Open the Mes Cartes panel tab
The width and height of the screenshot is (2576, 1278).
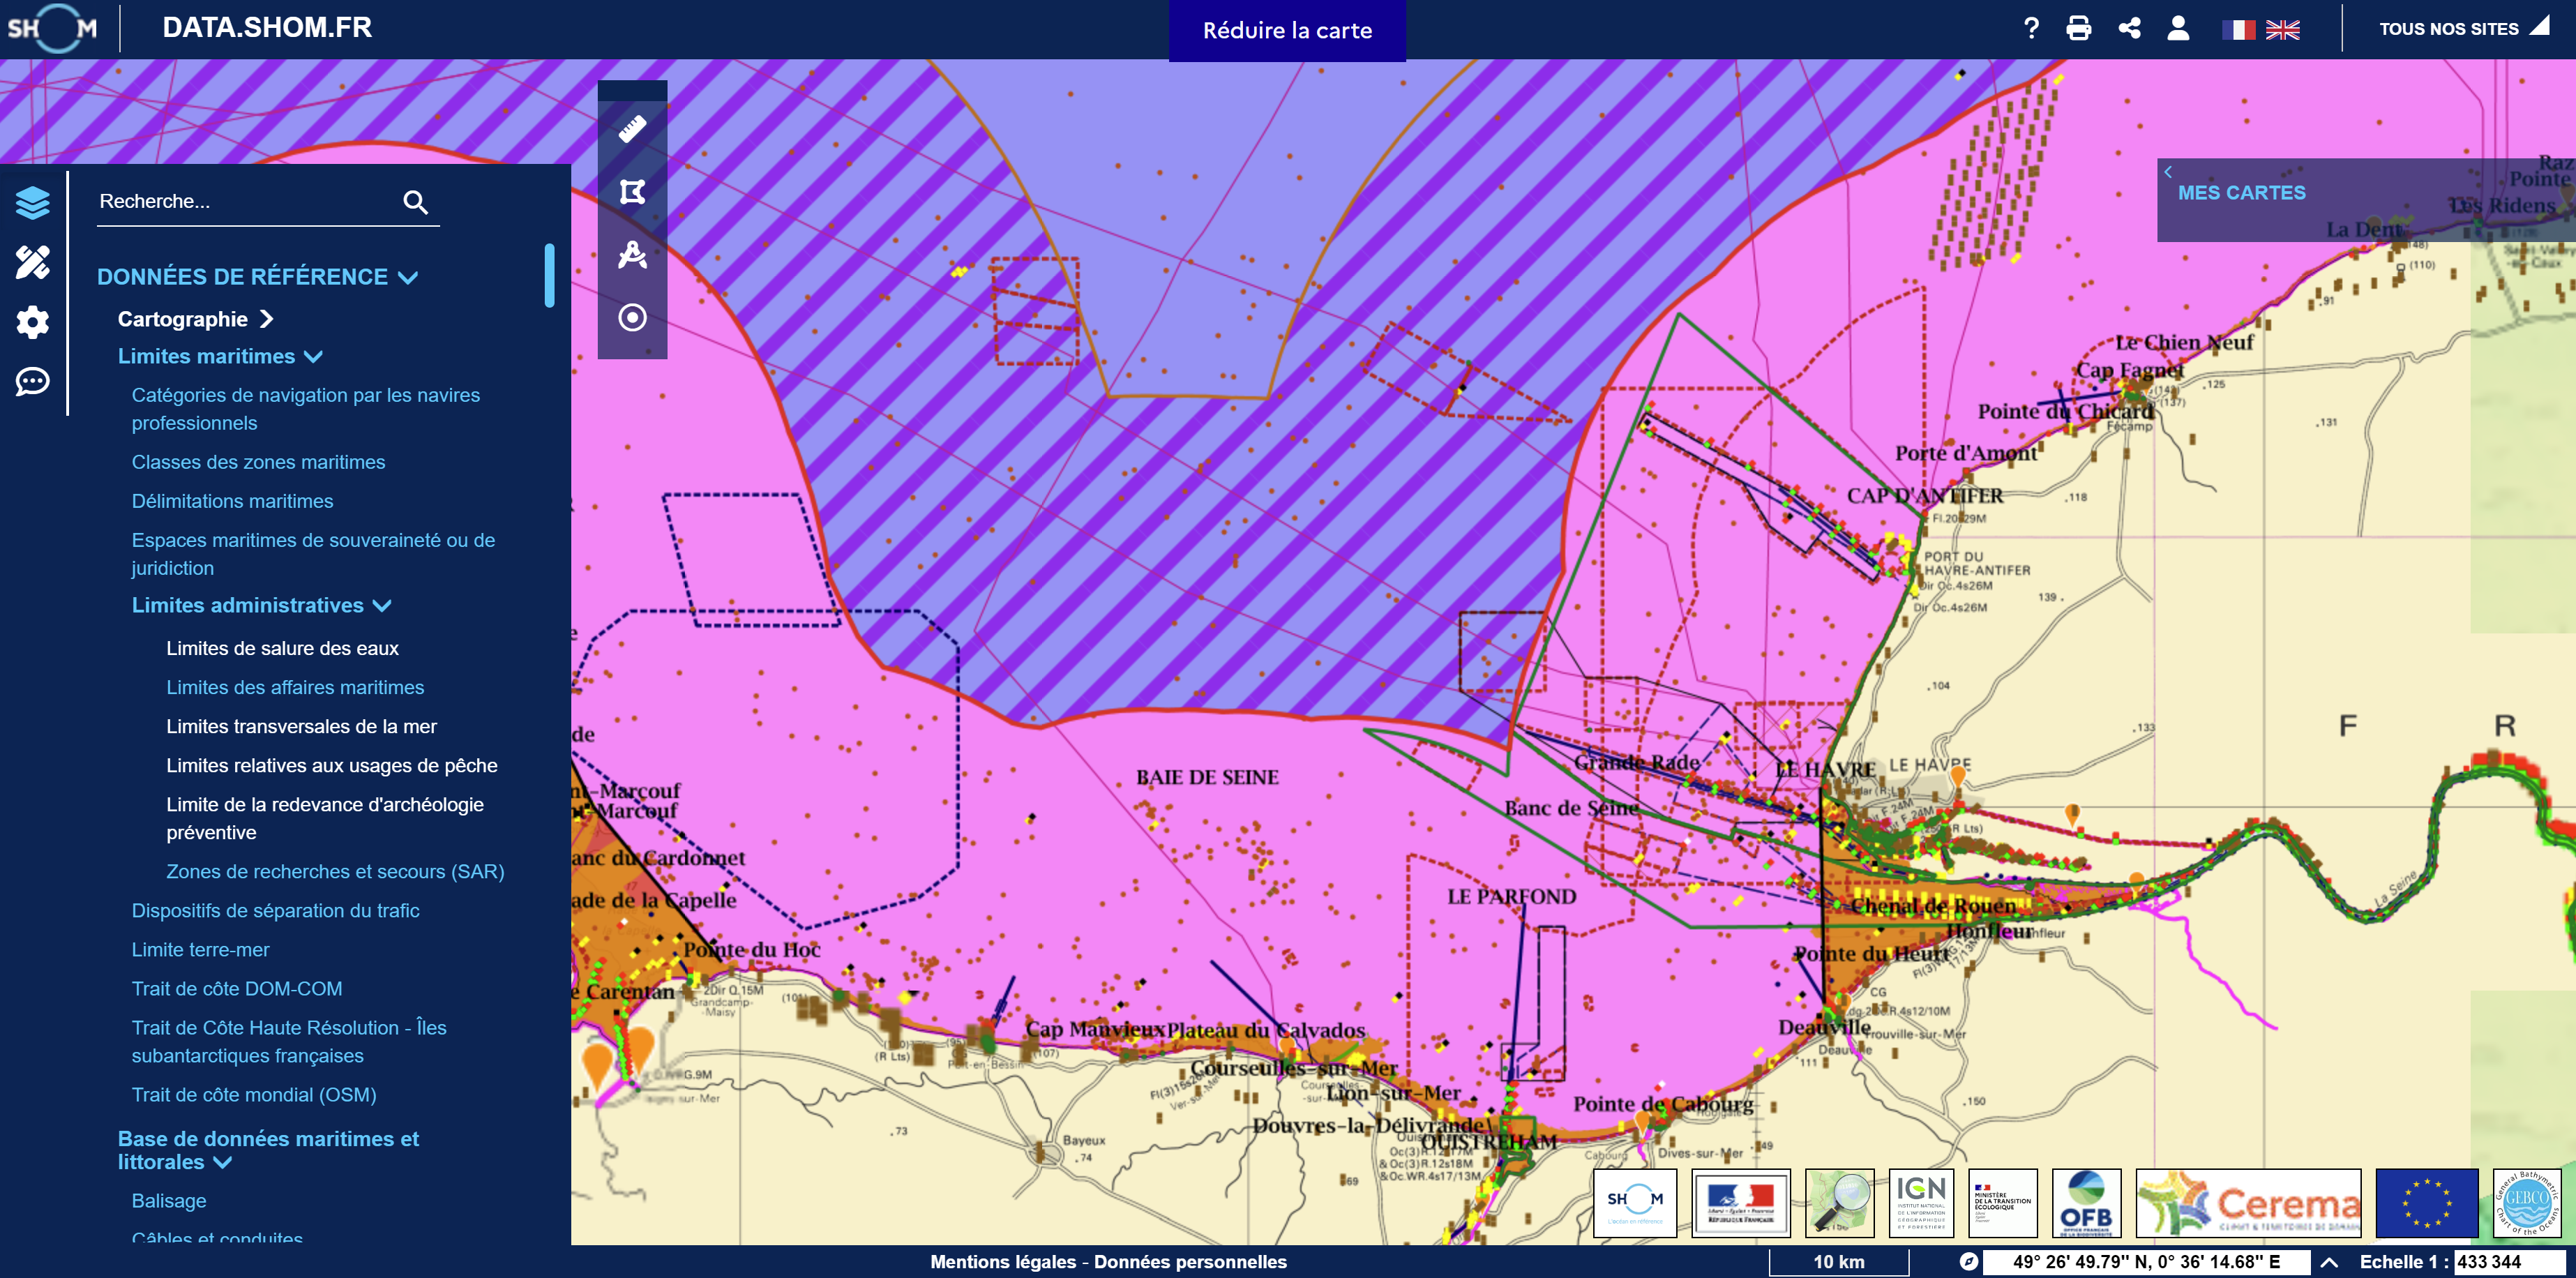2241,193
